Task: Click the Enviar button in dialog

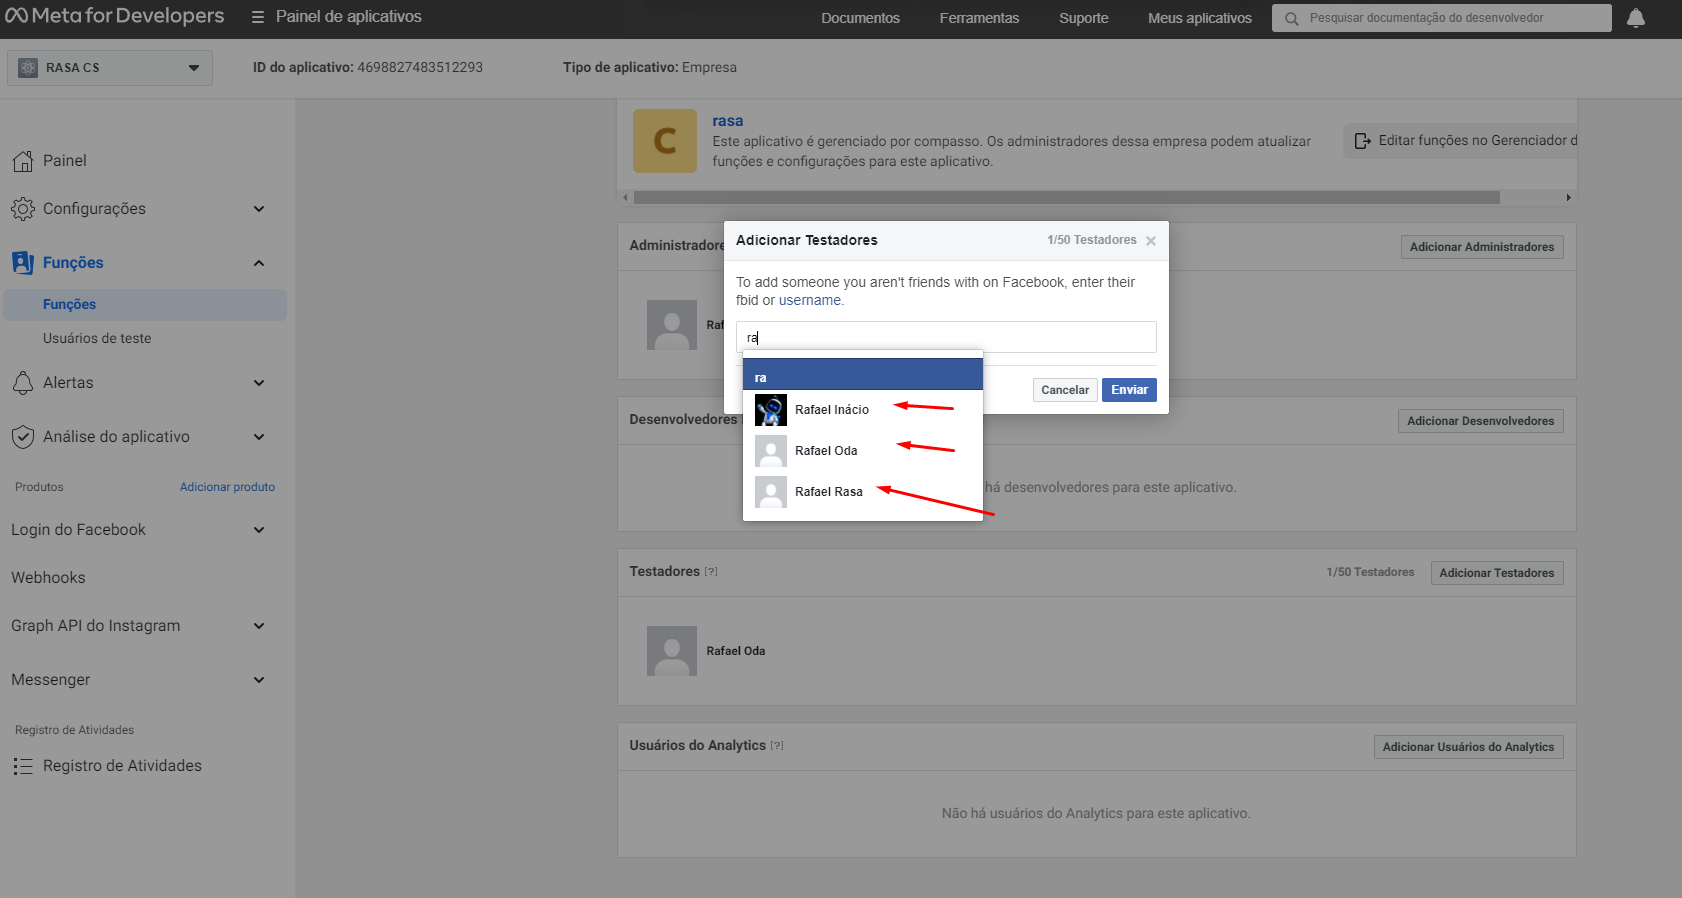Action: 1129,390
